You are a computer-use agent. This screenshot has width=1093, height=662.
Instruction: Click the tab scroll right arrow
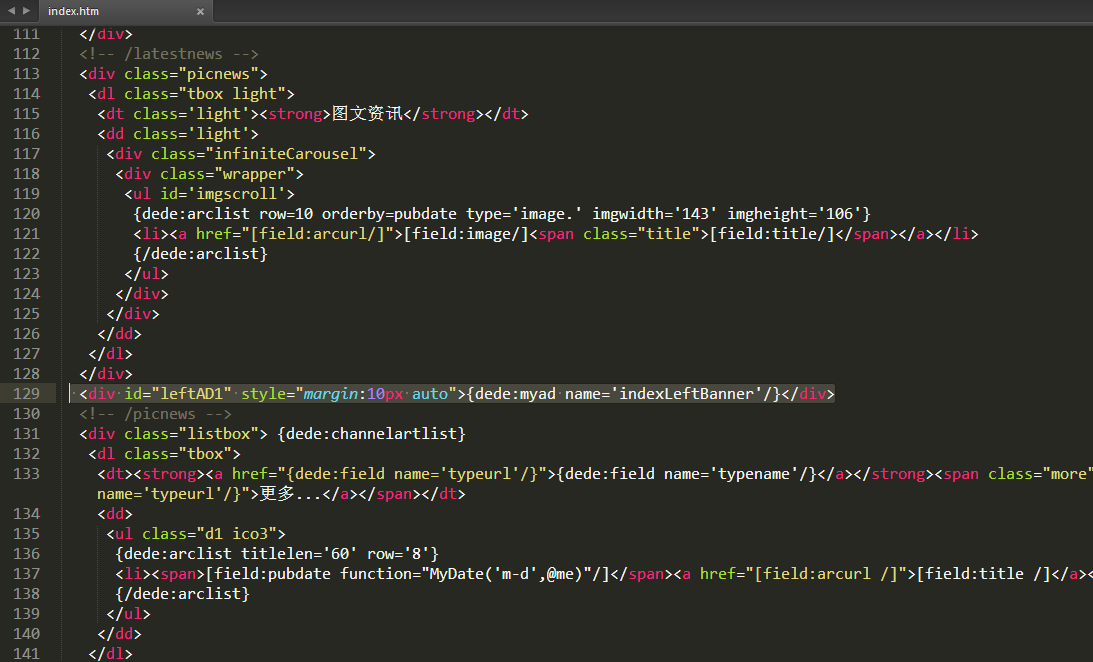[x=26, y=10]
